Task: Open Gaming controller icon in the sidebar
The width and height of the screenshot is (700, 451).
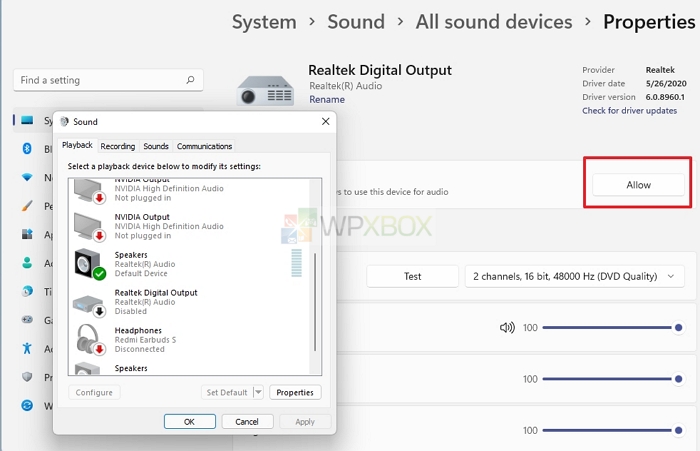Action: (27, 320)
